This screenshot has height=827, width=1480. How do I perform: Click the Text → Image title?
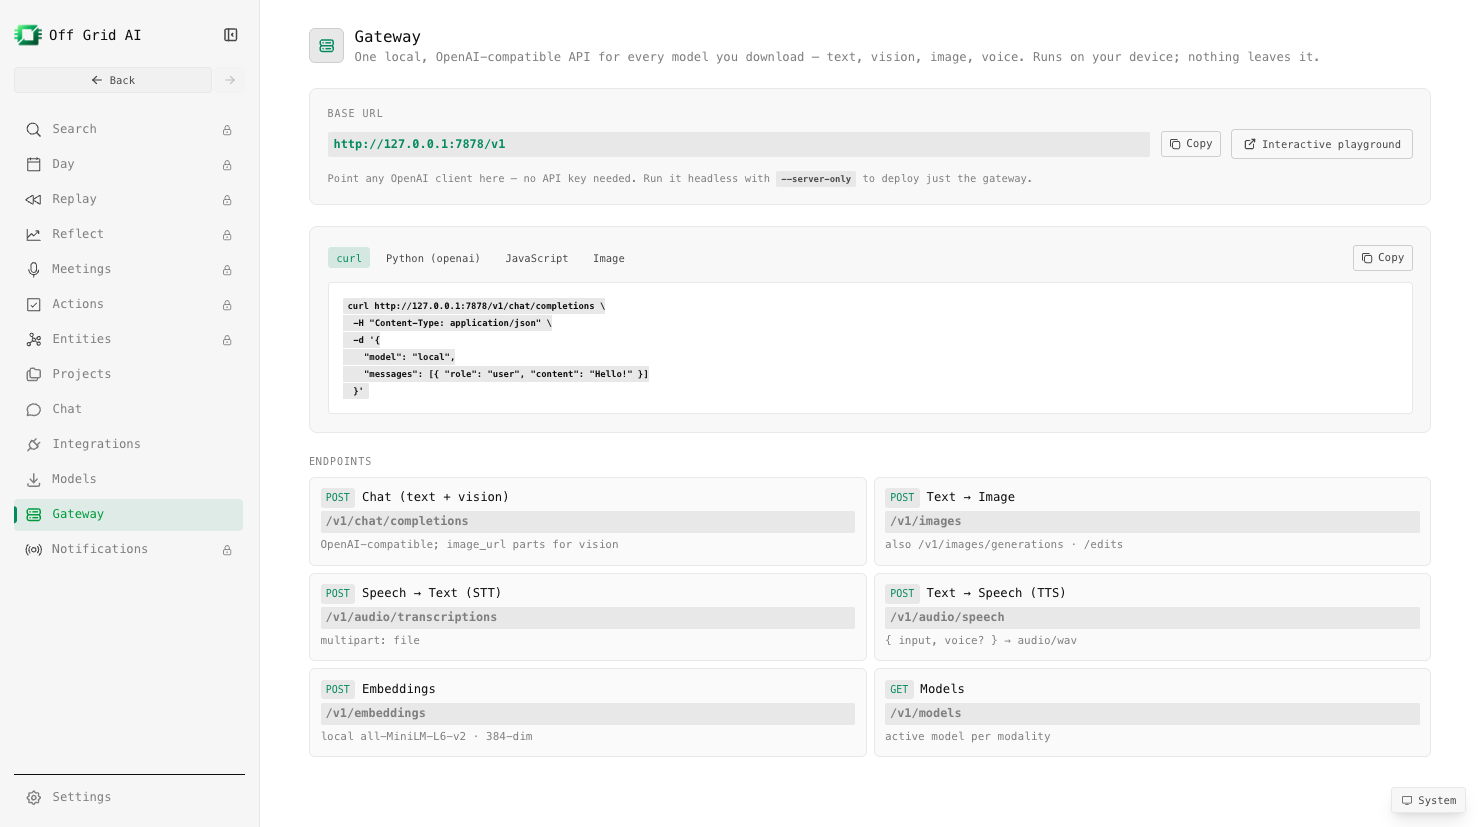point(970,497)
